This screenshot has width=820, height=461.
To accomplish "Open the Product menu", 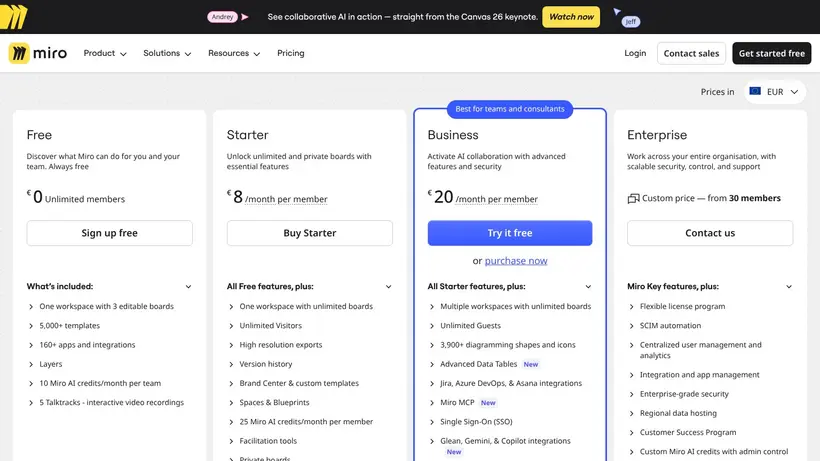I will tap(105, 53).
